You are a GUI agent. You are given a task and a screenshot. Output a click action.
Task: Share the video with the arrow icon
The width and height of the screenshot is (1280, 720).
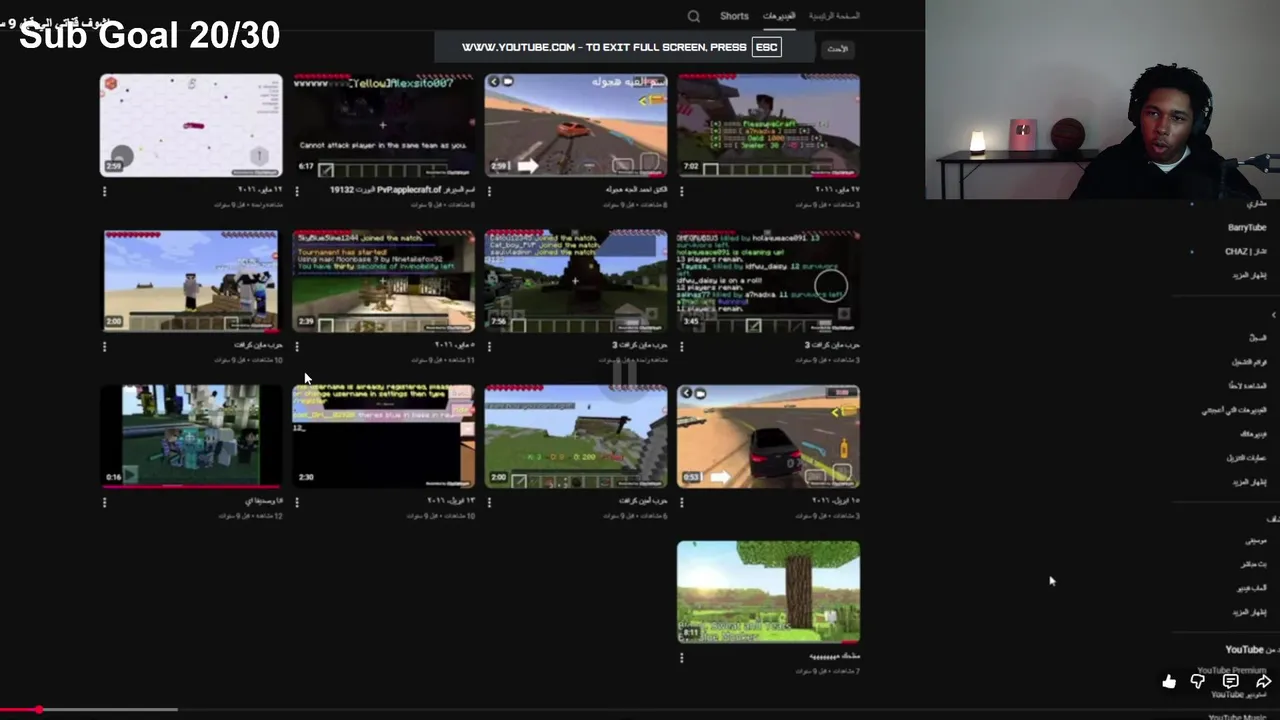point(1263,682)
